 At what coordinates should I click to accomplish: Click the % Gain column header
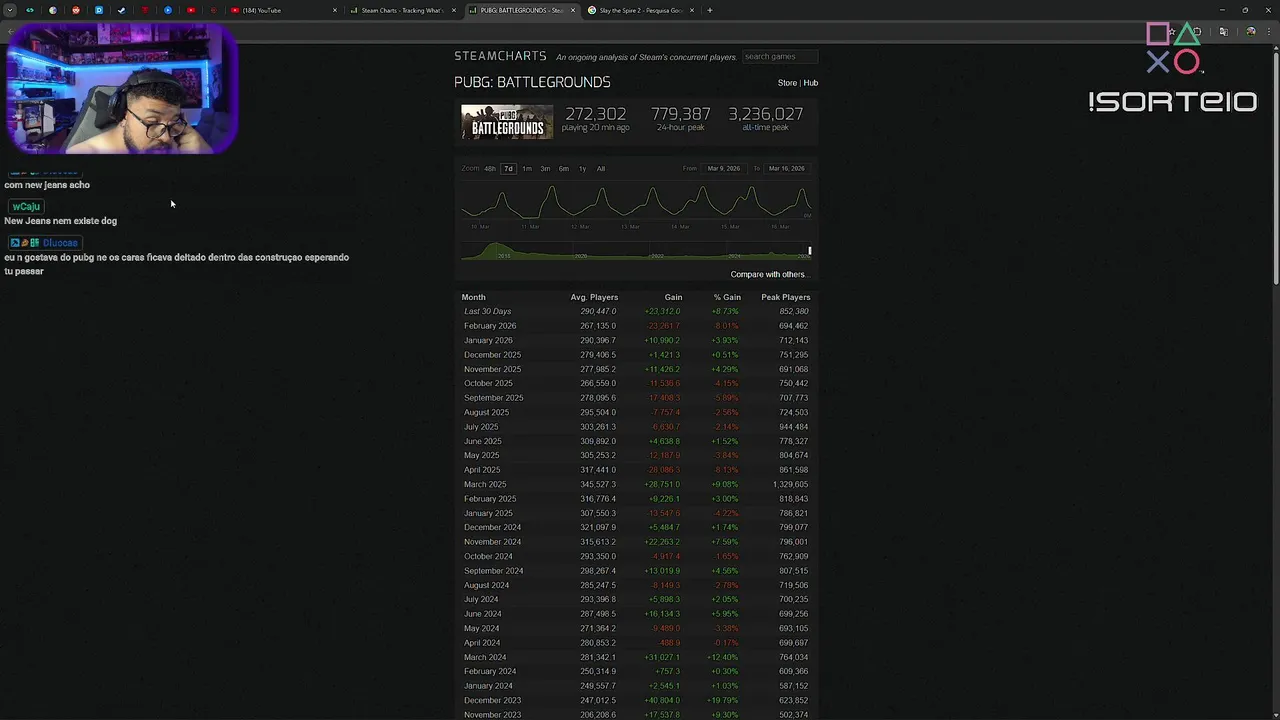pyautogui.click(x=727, y=297)
